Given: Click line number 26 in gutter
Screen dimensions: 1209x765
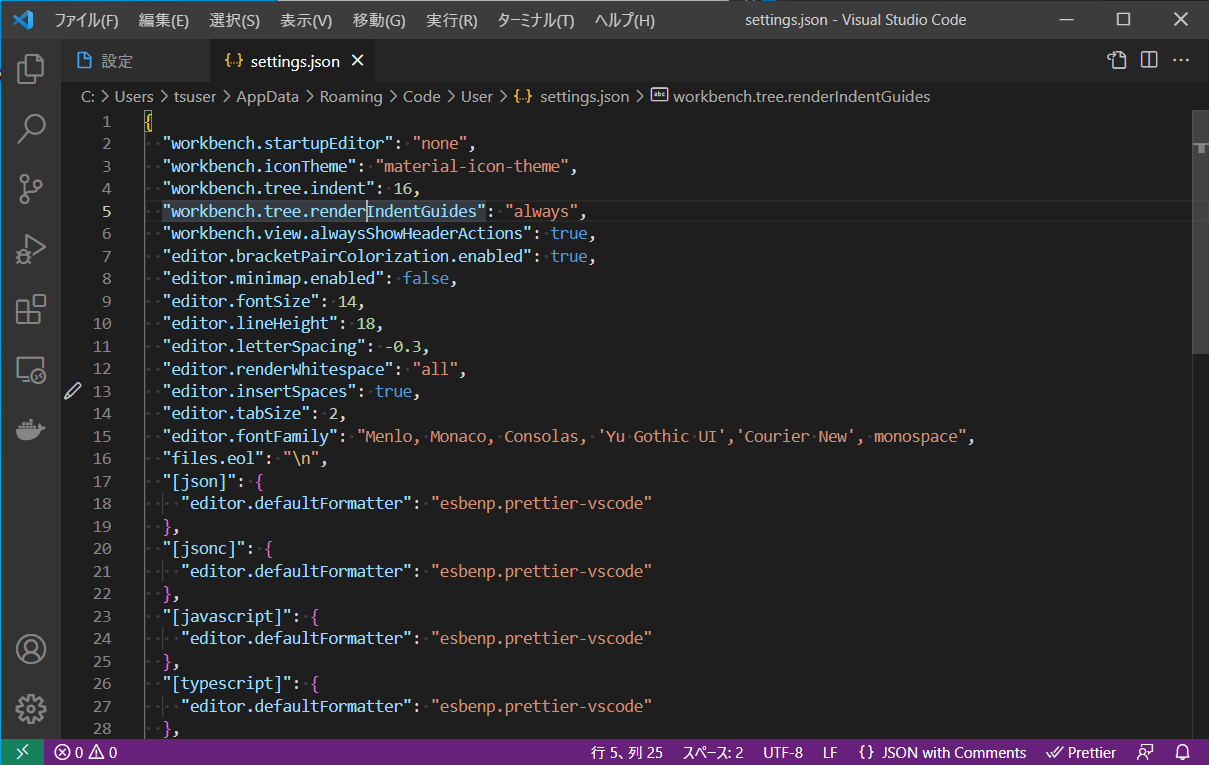Looking at the screenshot, I should (102, 683).
